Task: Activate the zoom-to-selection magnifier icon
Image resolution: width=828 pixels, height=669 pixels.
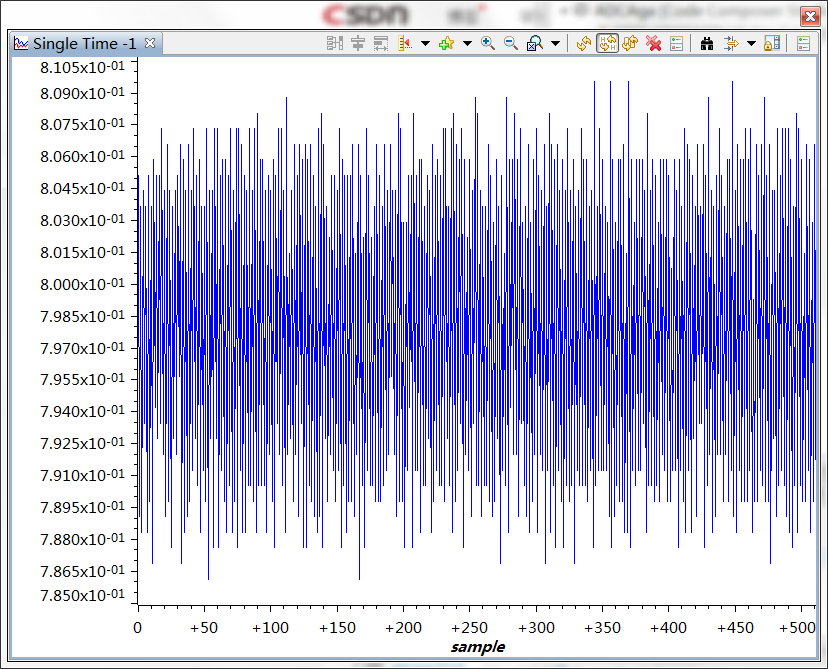Action: [534, 43]
